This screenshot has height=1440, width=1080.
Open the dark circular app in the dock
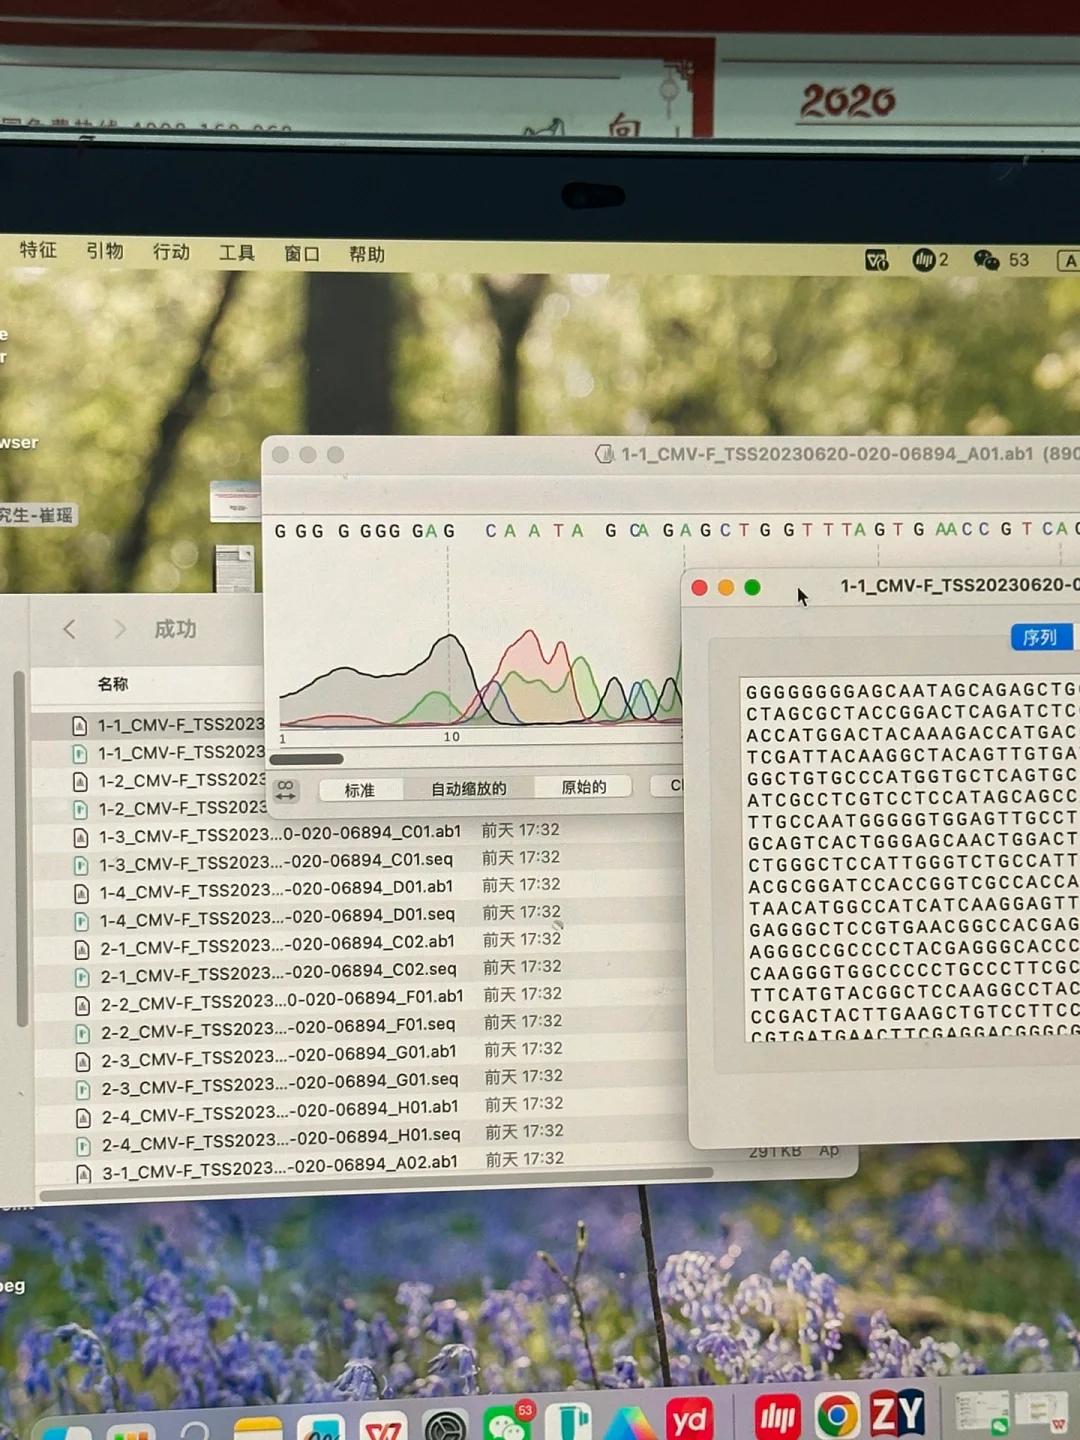pos(446,1426)
